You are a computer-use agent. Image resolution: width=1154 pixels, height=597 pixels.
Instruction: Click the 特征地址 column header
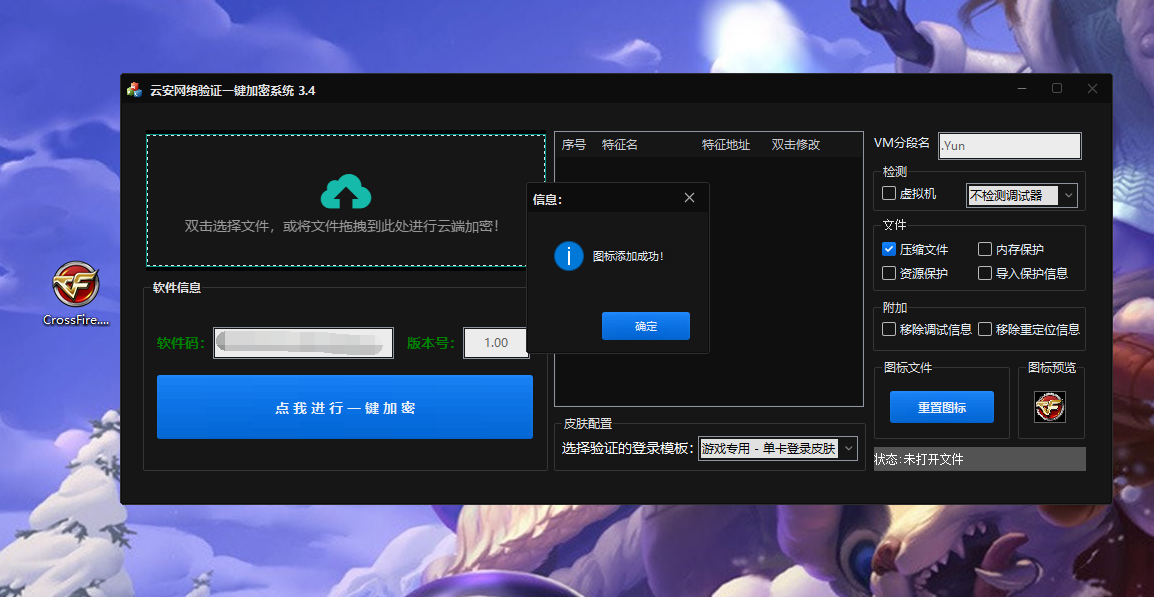click(726, 145)
